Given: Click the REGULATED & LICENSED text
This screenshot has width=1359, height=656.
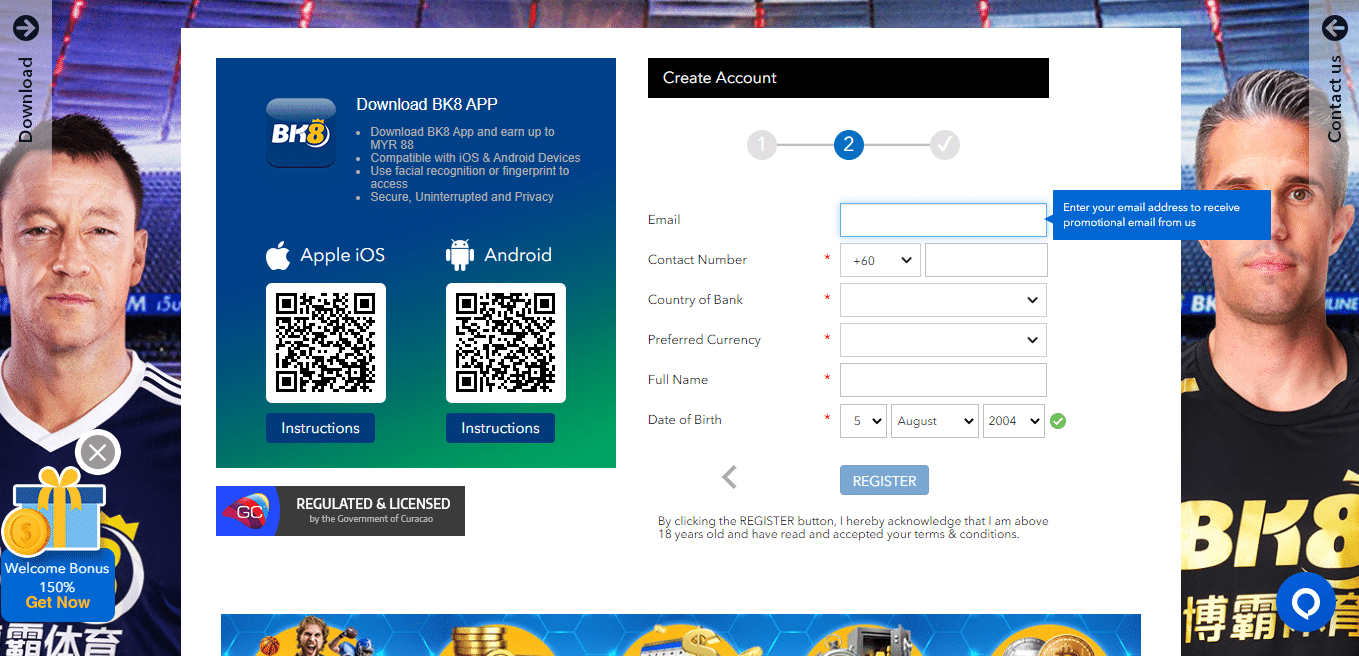Looking at the screenshot, I should 373,504.
